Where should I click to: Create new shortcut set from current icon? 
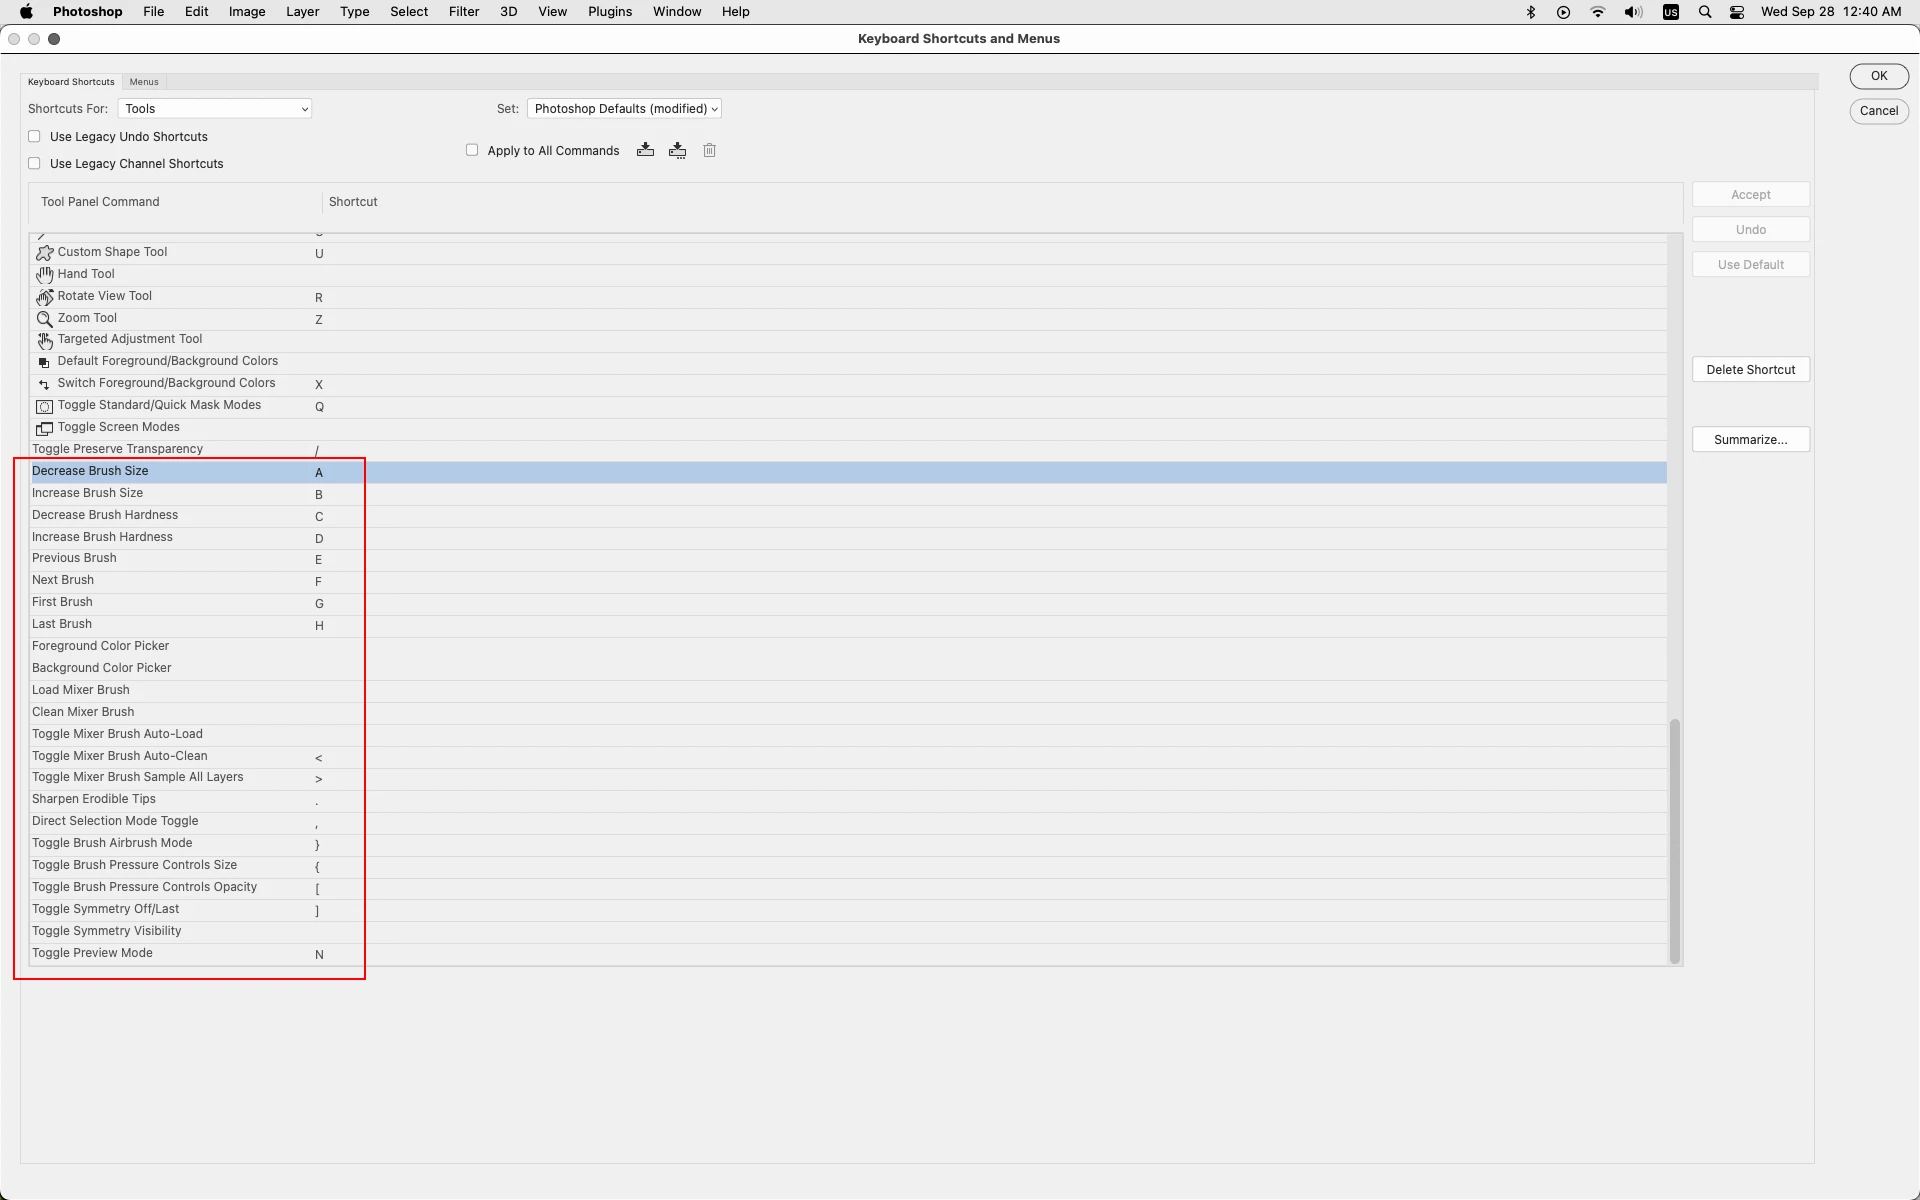(678, 150)
